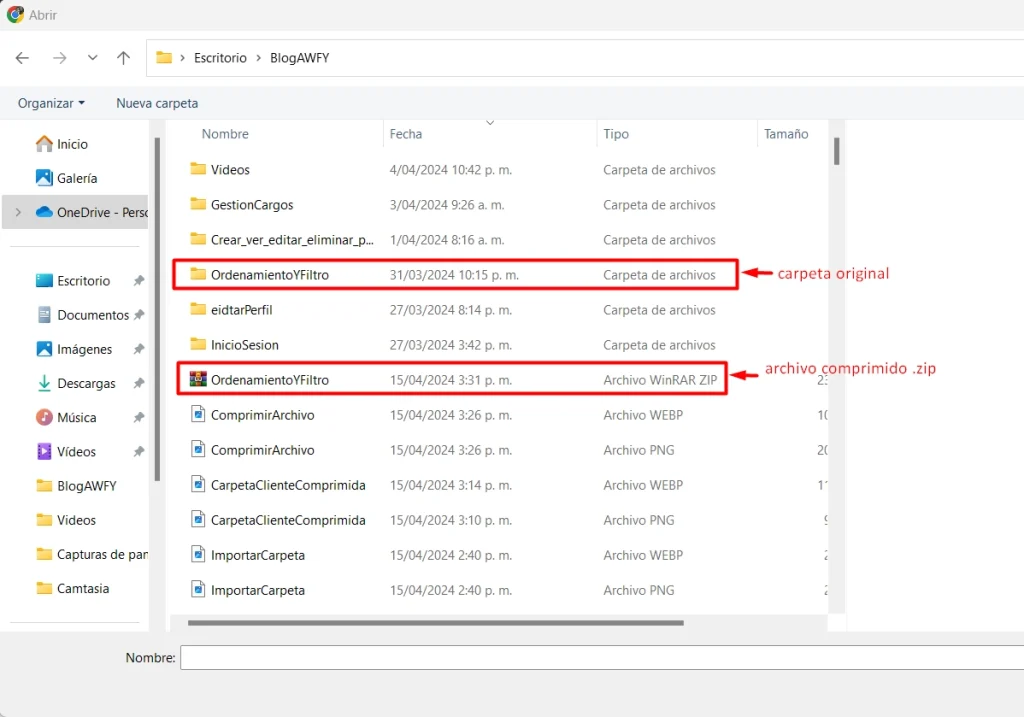Unpin Música using its pin icon
Image resolution: width=1024 pixels, height=717 pixels.
click(138, 417)
